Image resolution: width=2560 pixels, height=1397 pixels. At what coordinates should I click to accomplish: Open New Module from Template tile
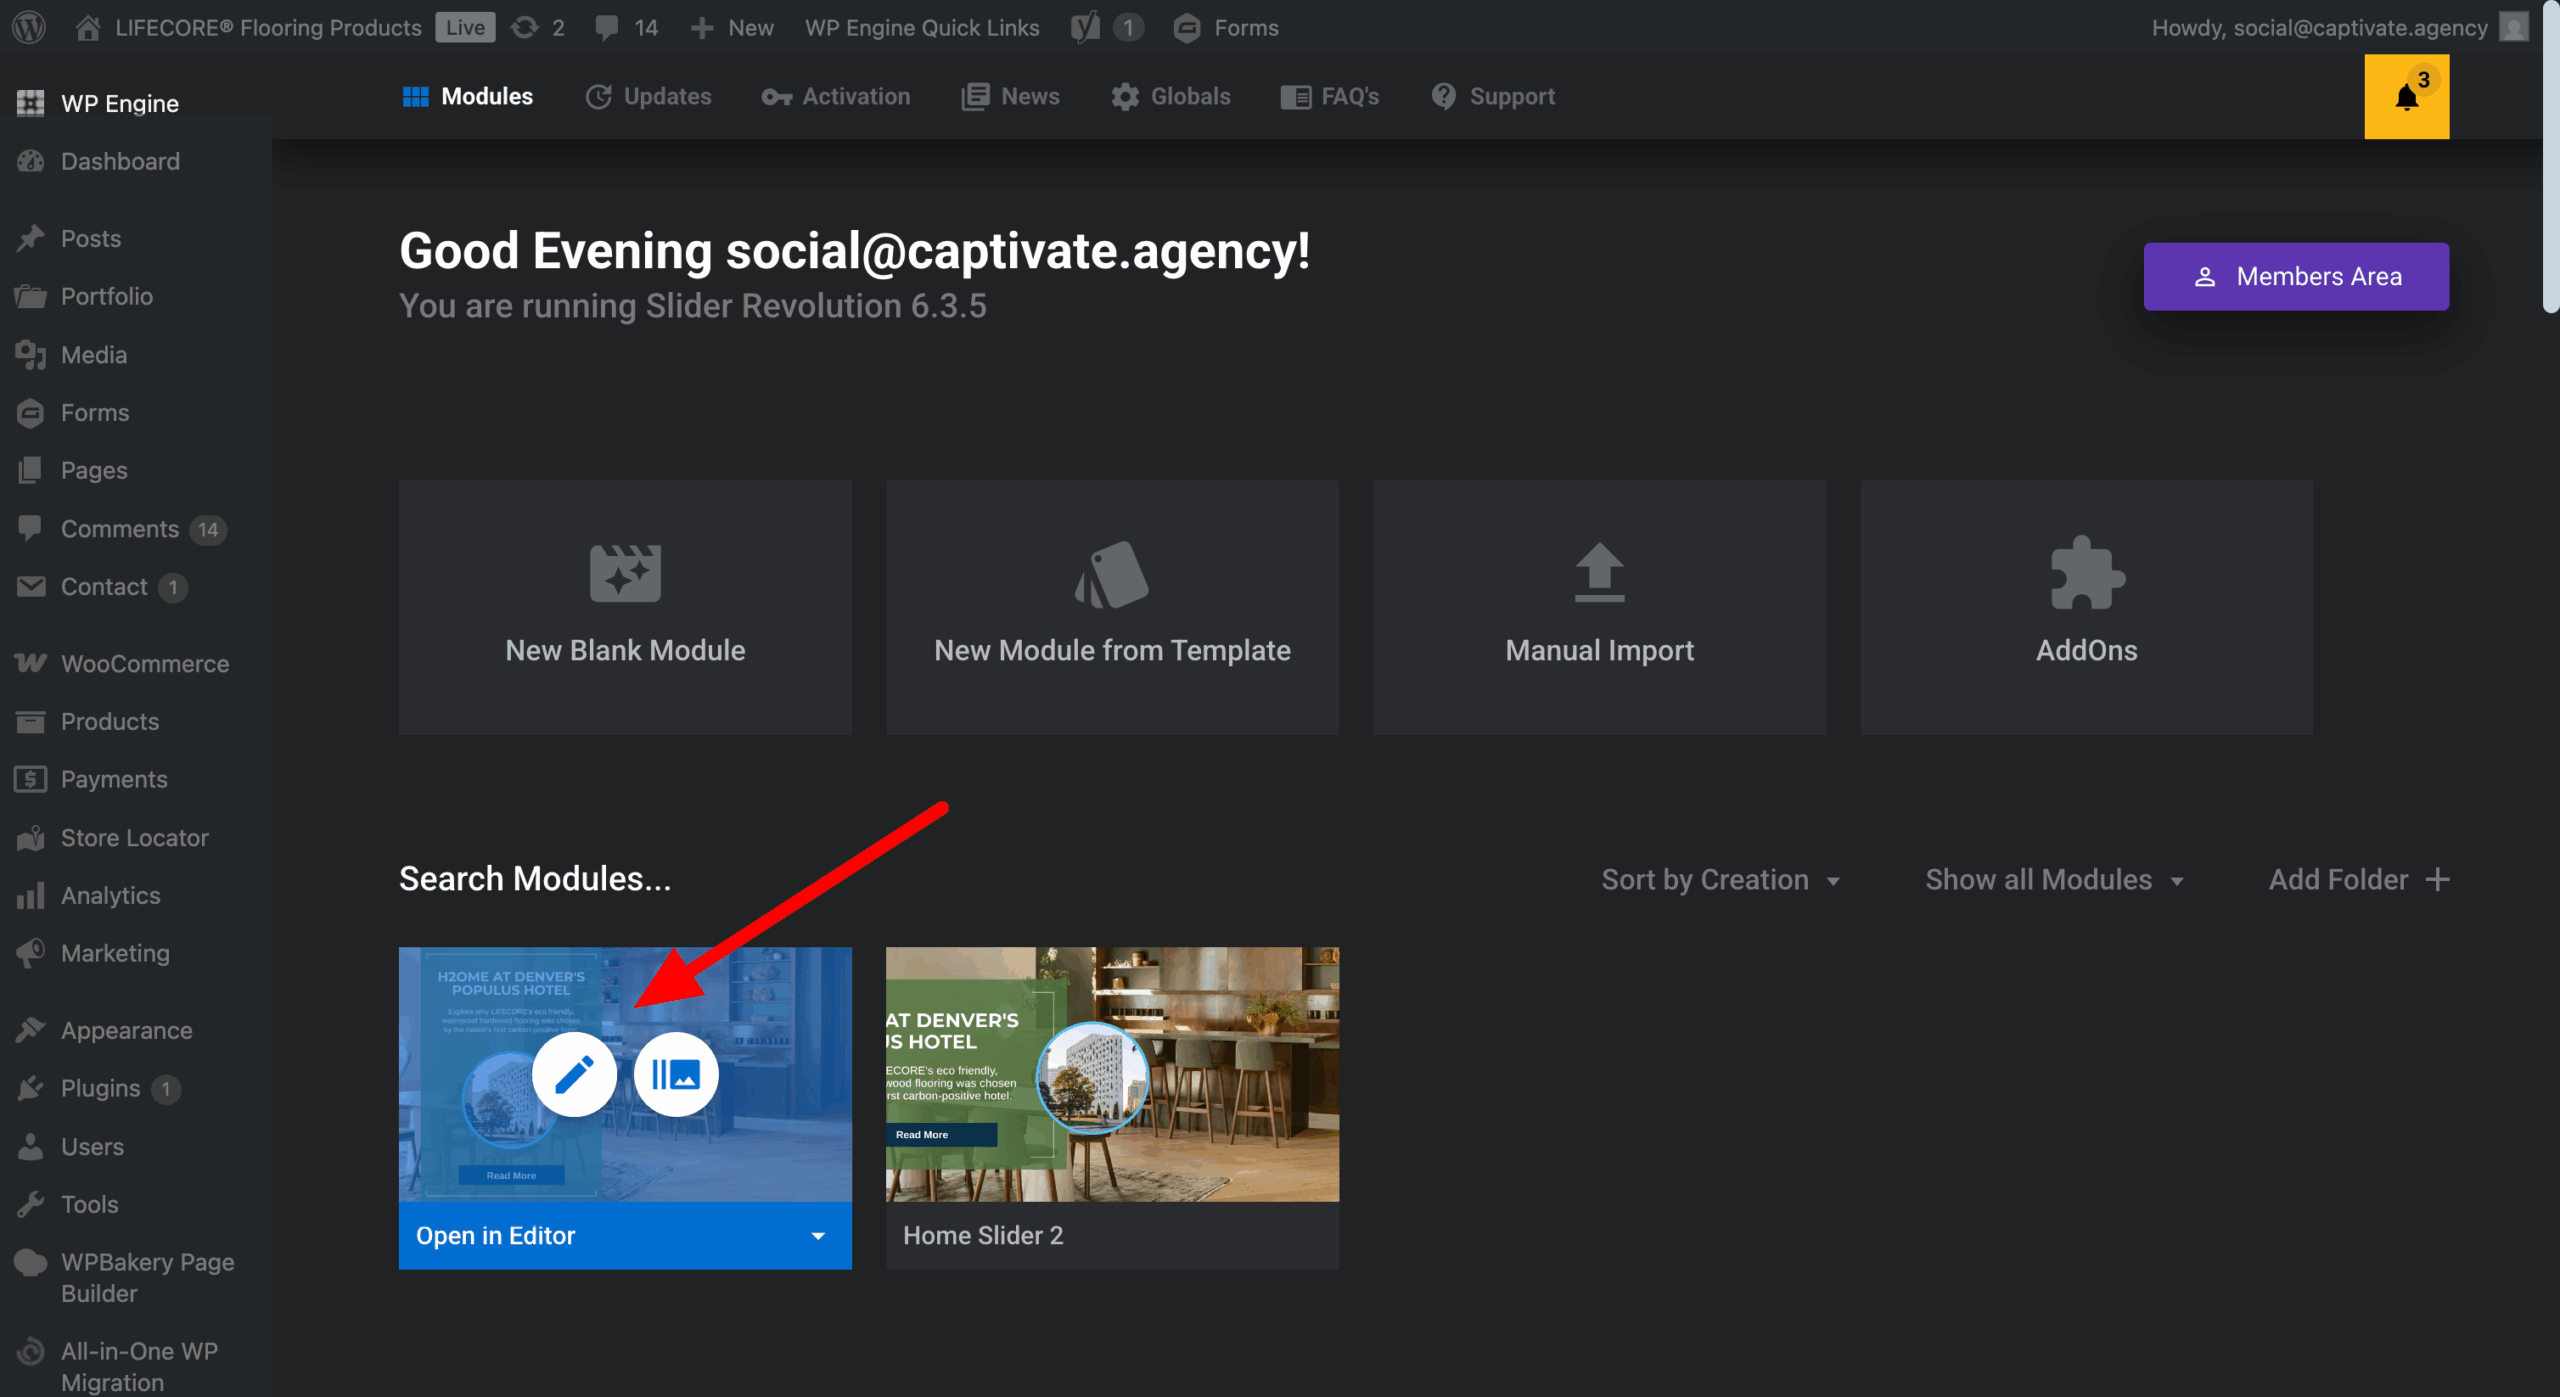[1112, 607]
